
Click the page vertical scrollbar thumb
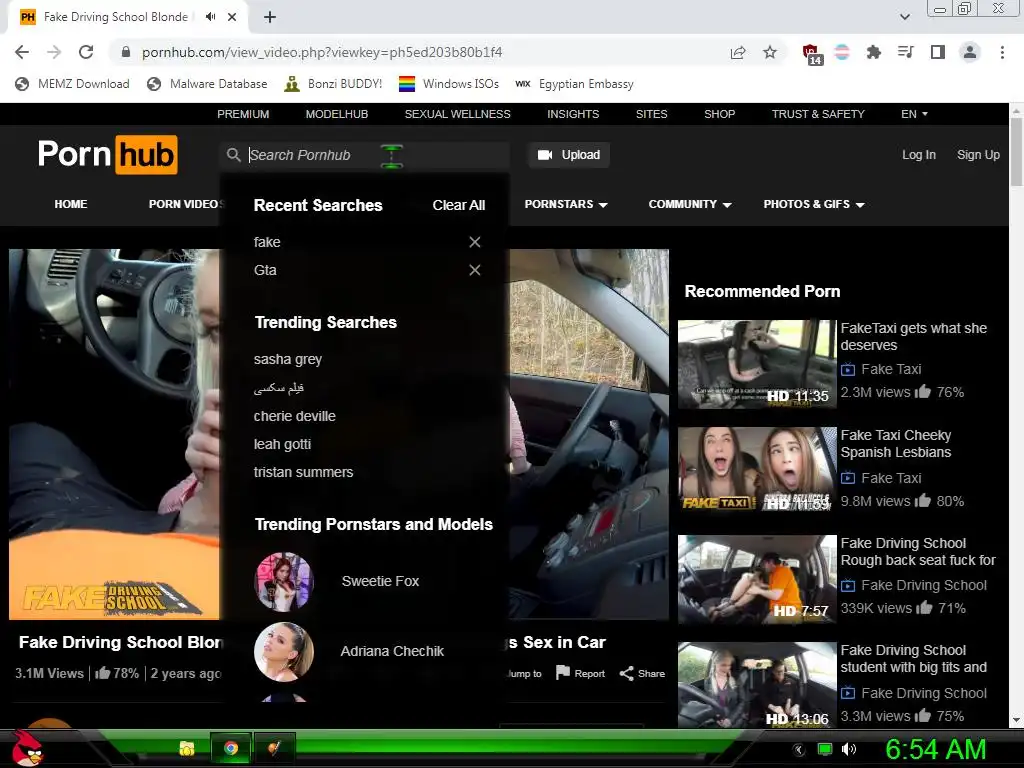[x=1016, y=152]
